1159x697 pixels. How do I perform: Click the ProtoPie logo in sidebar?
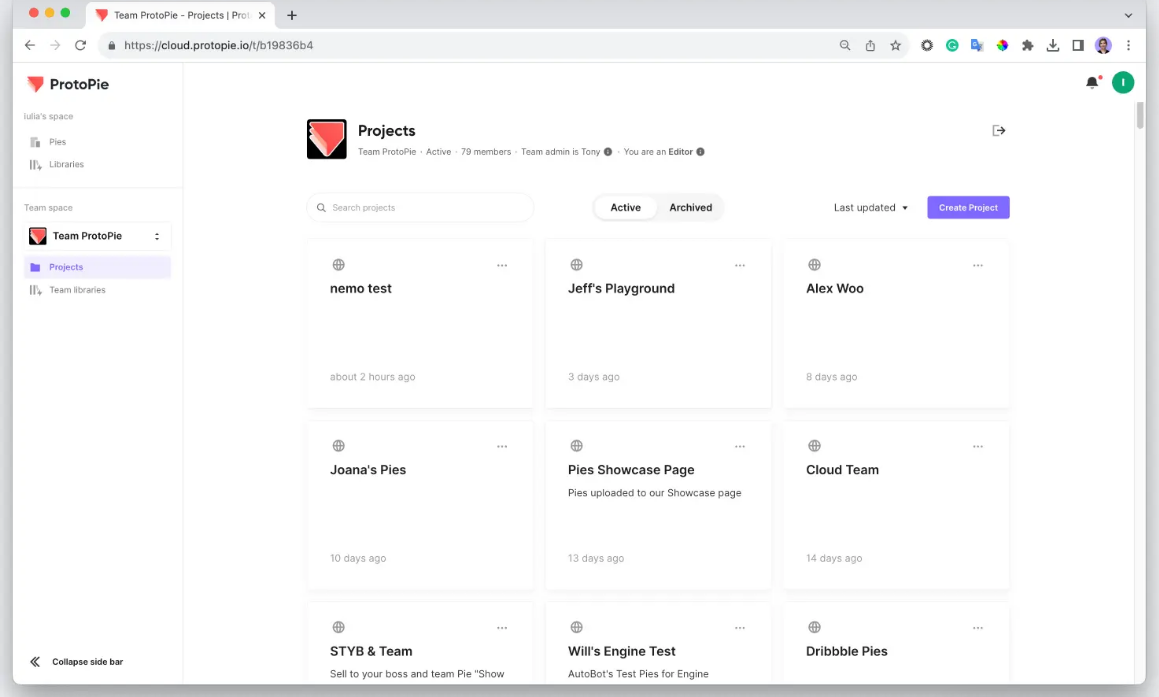pos(68,84)
